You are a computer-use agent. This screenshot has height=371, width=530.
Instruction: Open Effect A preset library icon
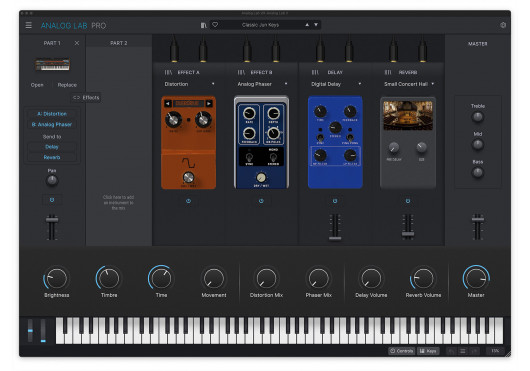(168, 72)
